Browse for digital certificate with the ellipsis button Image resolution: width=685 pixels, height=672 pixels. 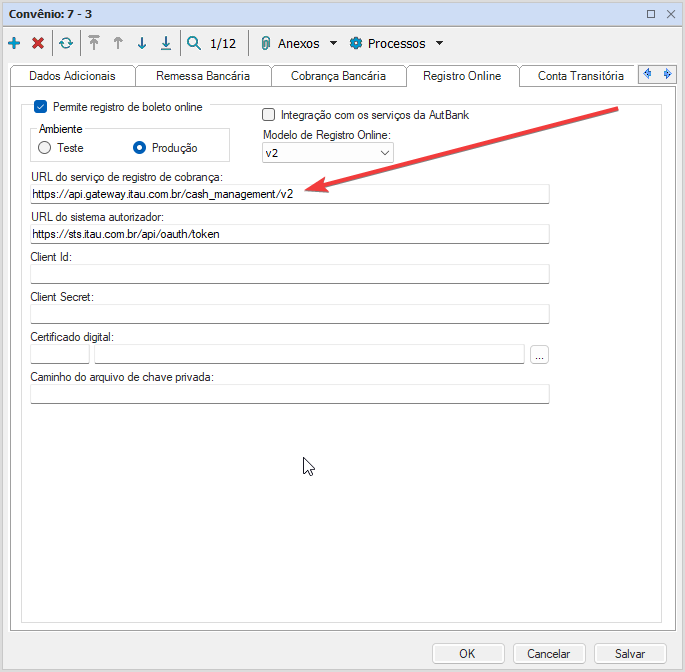[540, 354]
